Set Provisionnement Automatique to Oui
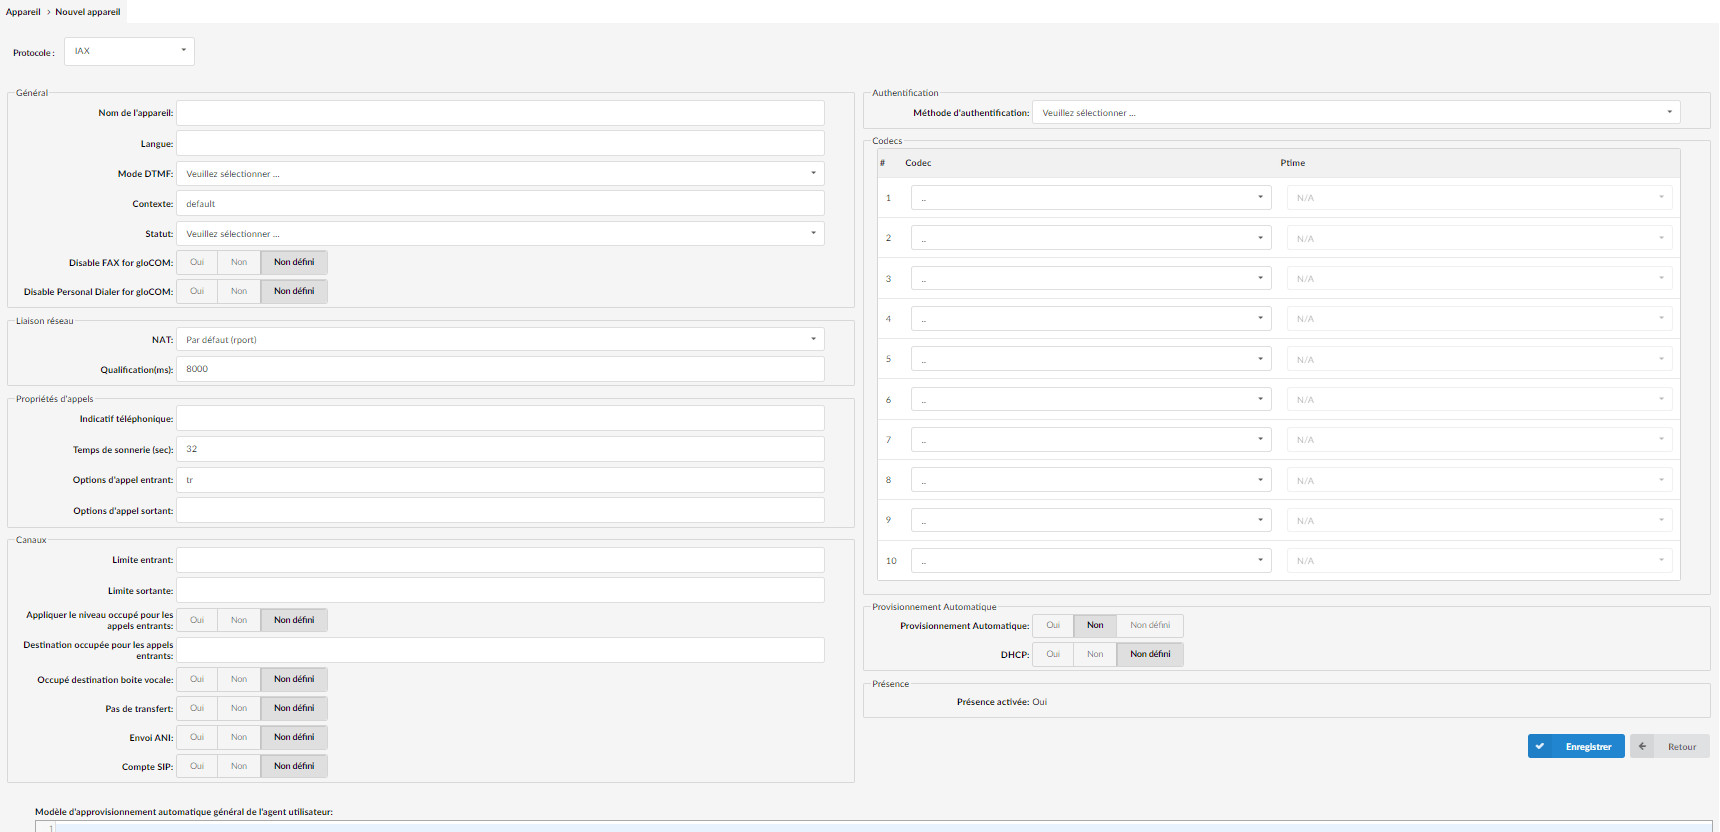 pos(1053,625)
